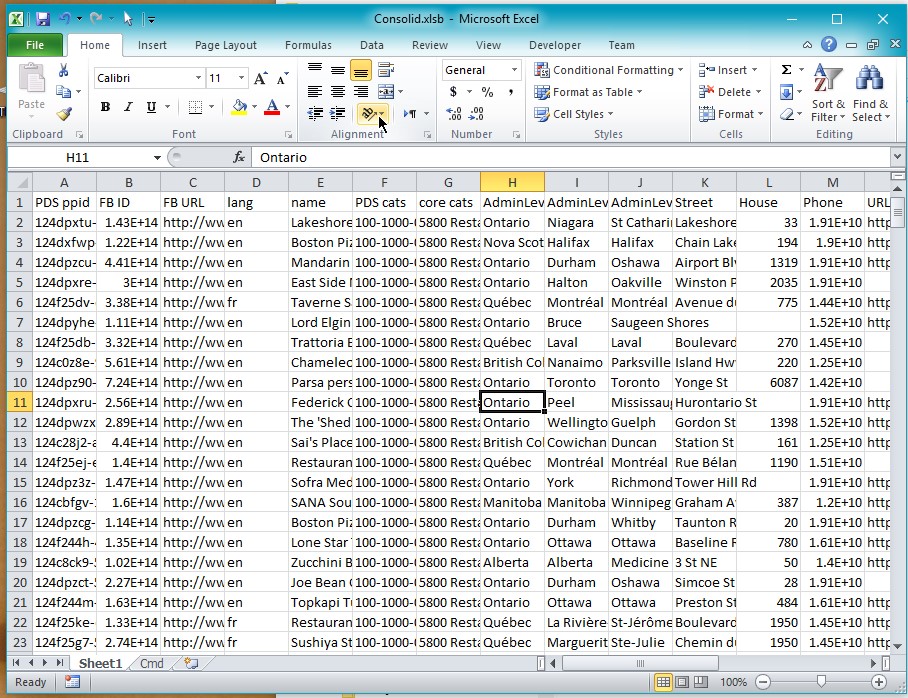Open the Name Box dropdown arrow
Image resolution: width=908 pixels, height=698 pixels.
(x=158, y=158)
